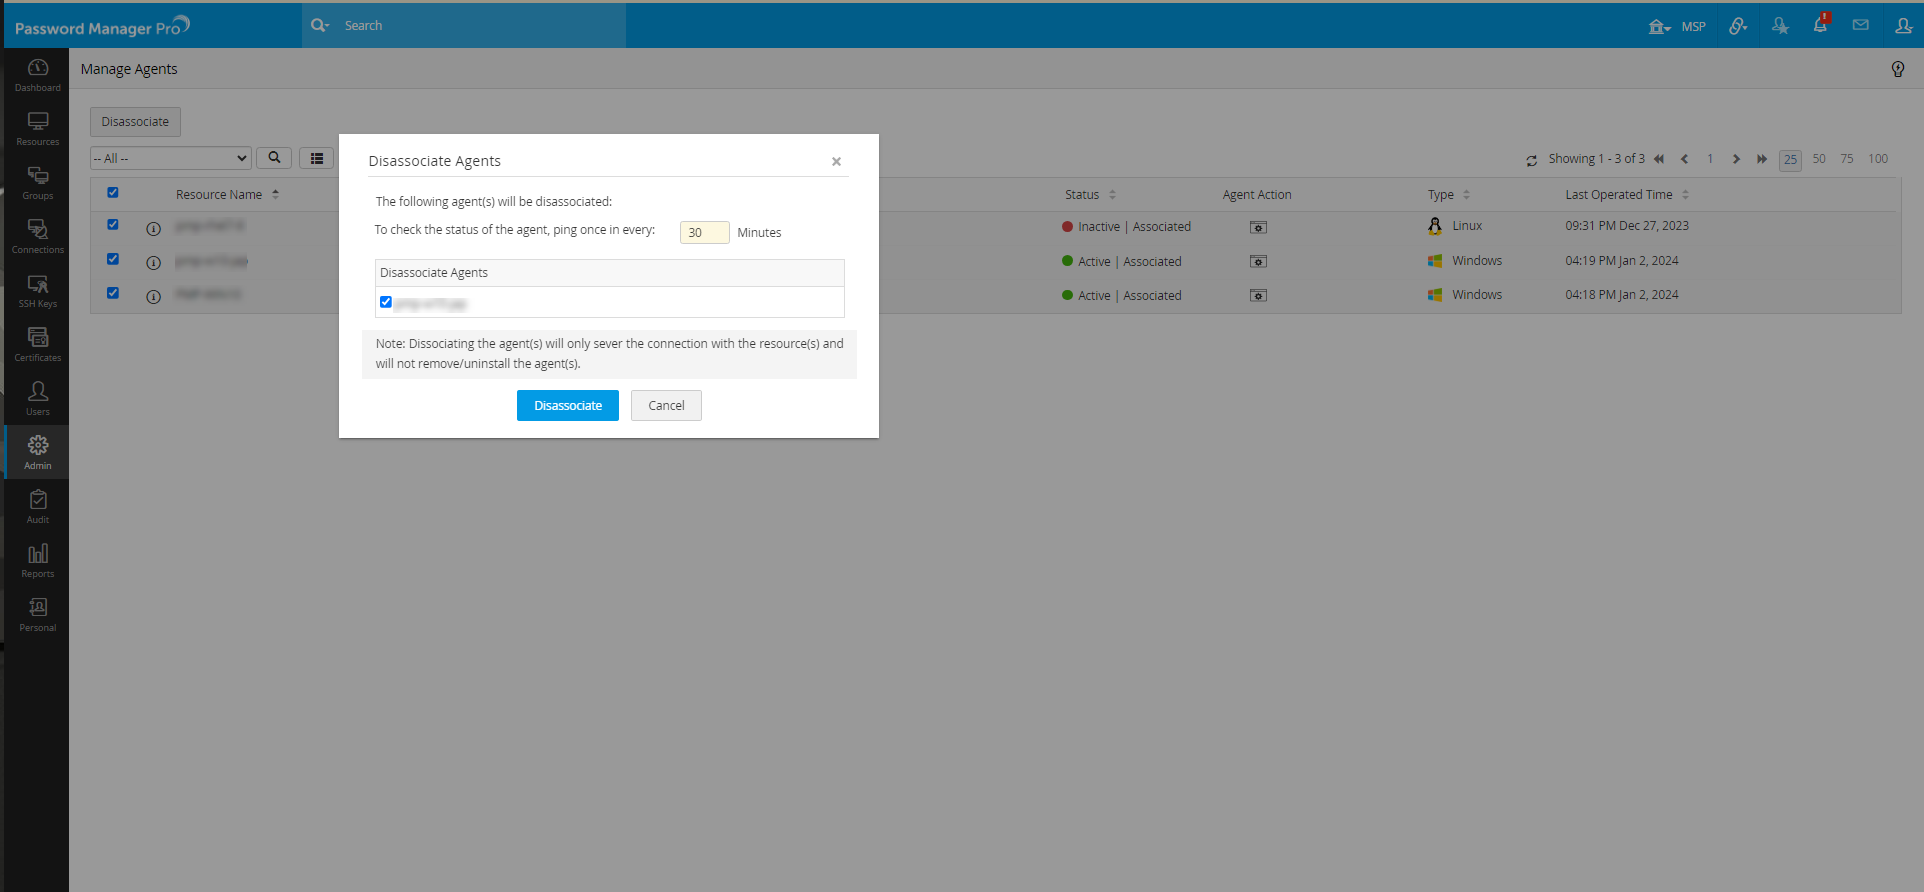Viewport: 1924px width, 892px height.
Task: Click the Agent Action column header
Action: 1257,195
